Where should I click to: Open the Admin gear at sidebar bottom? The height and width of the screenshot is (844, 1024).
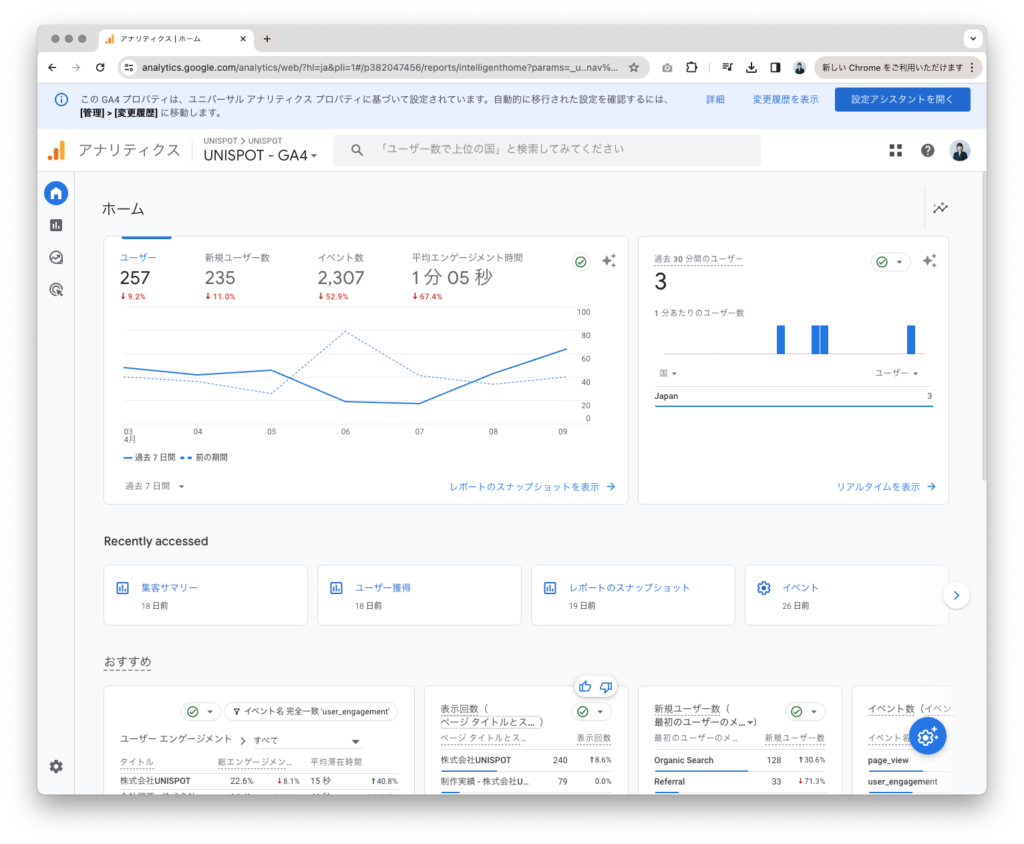(56, 766)
